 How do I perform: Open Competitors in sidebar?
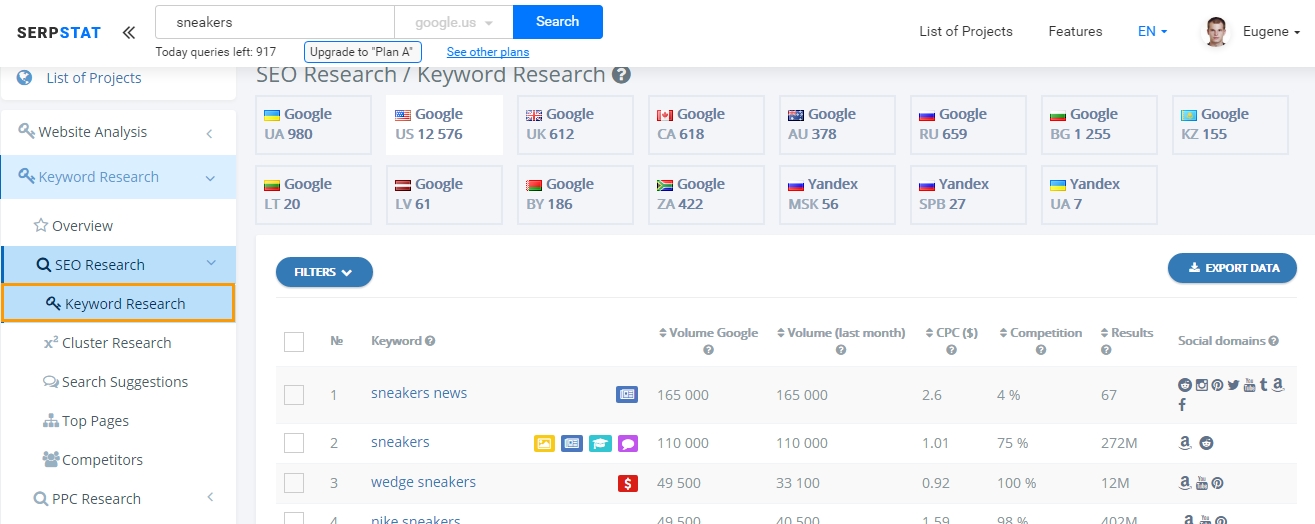[x=92, y=460]
